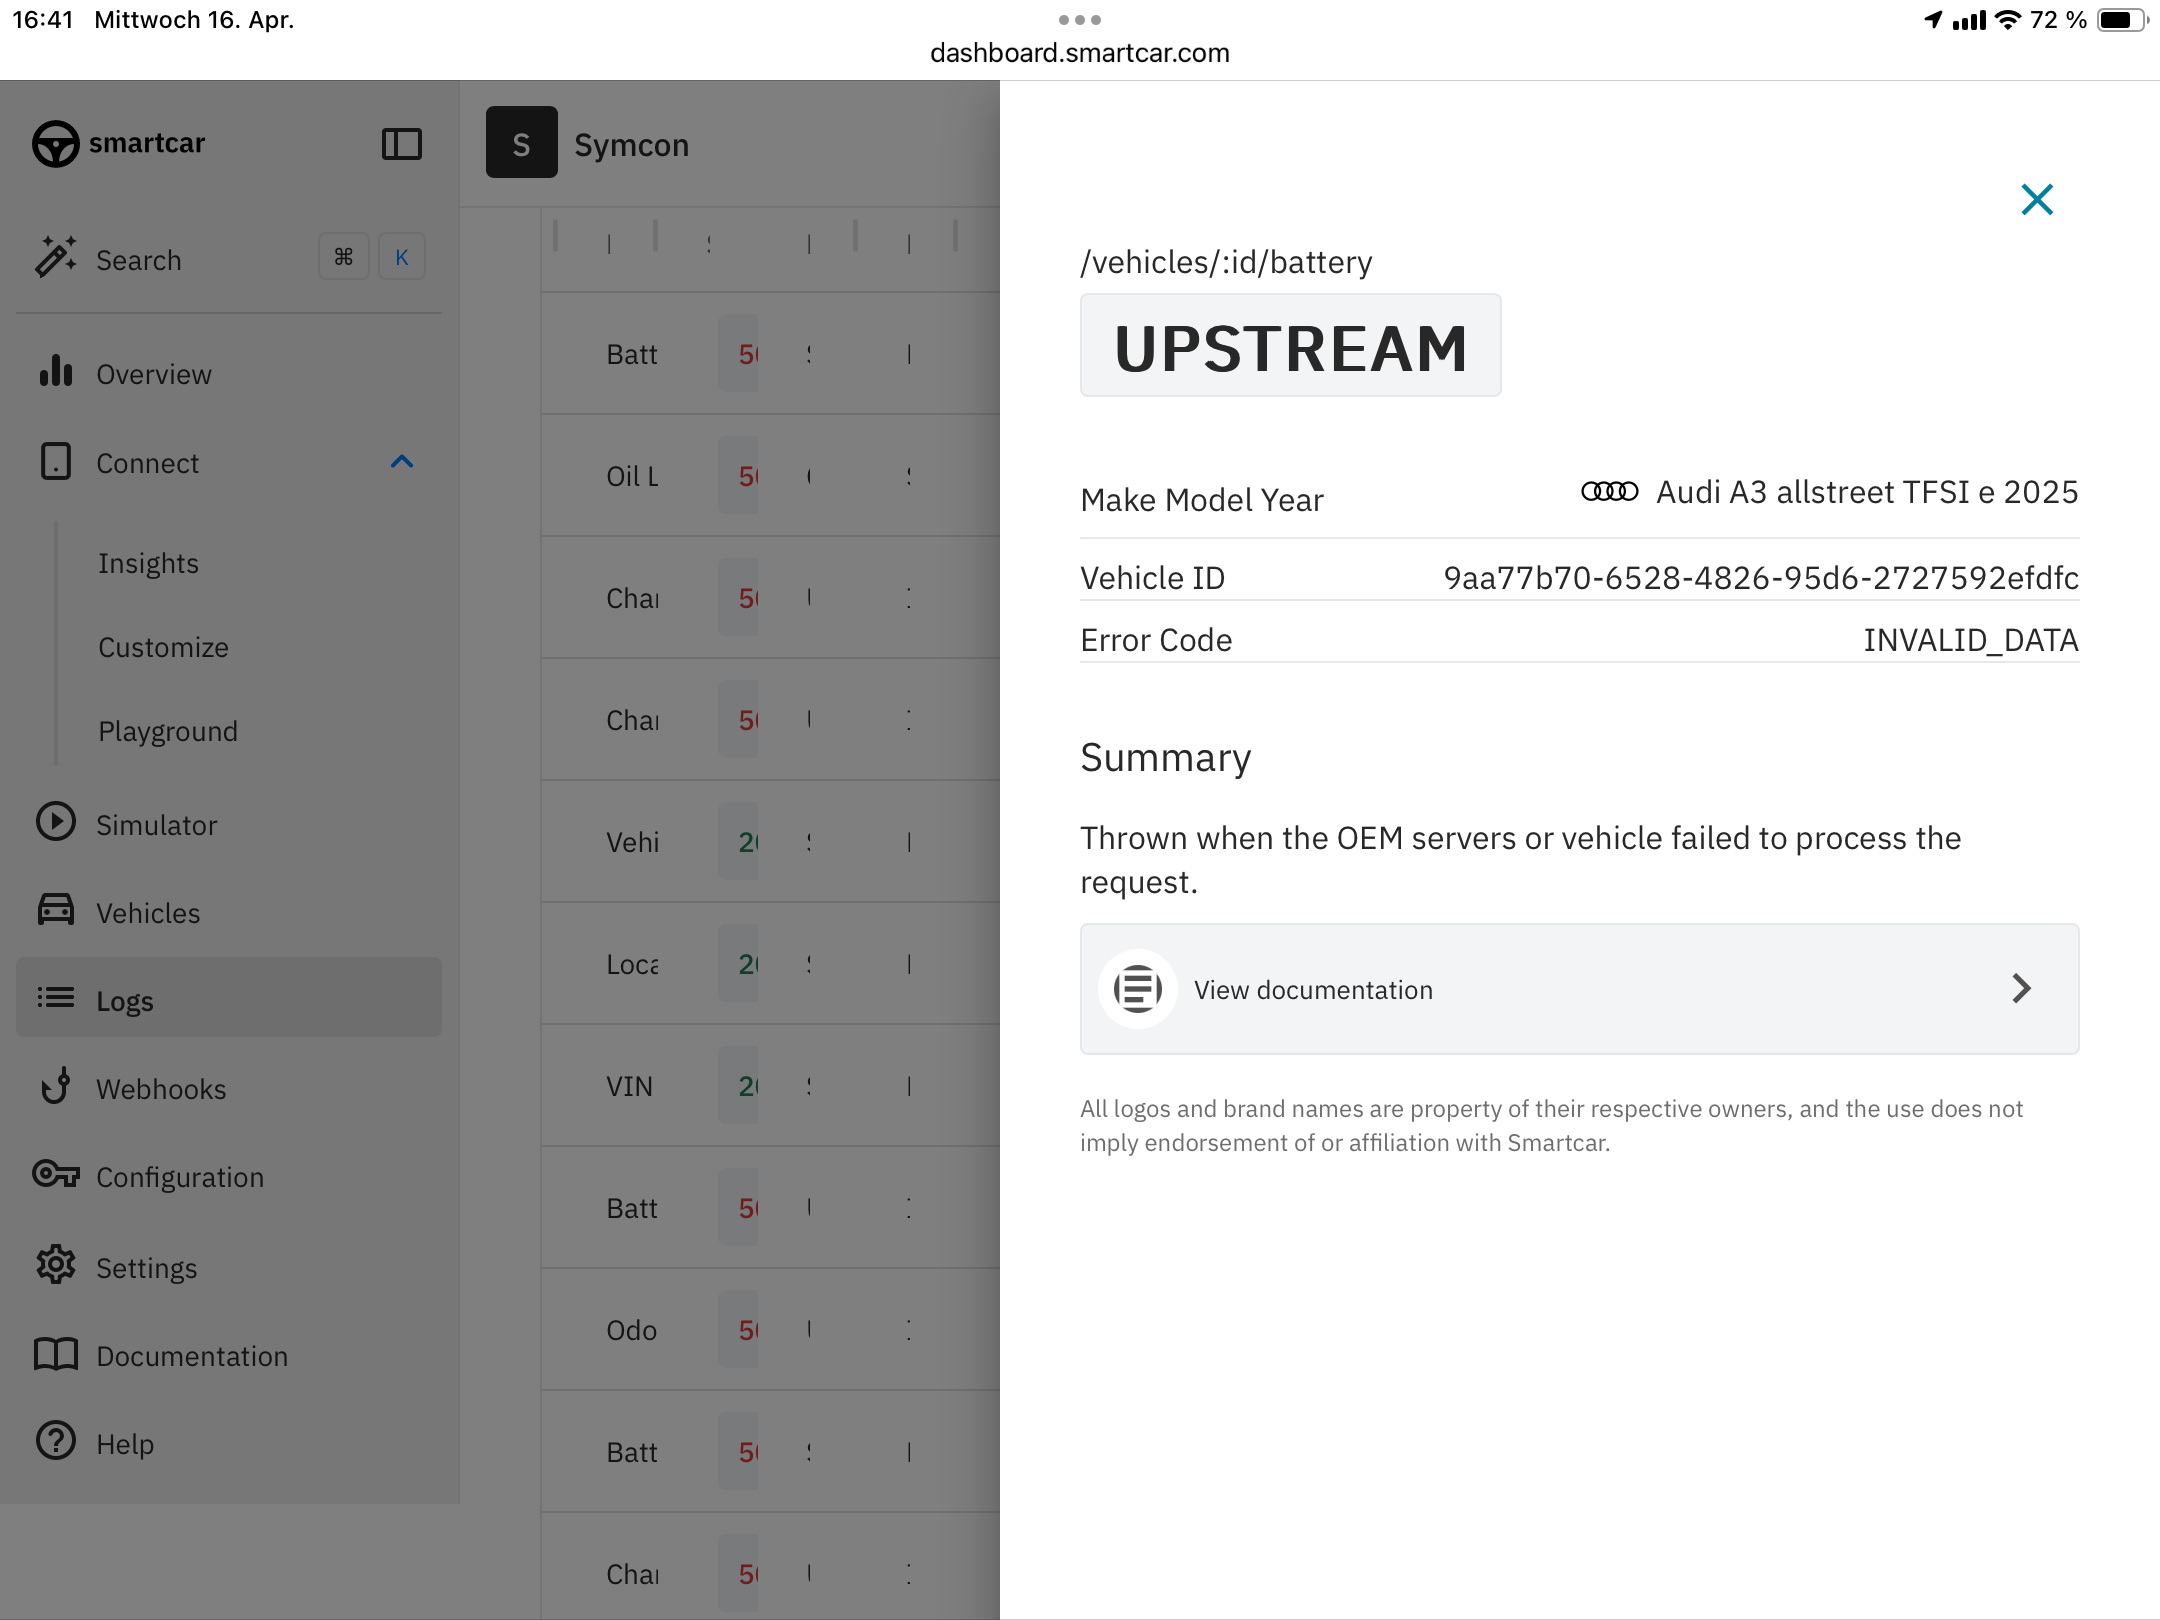The width and height of the screenshot is (2160, 1620).
Task: Click the Connect tablet icon
Action: 56,461
